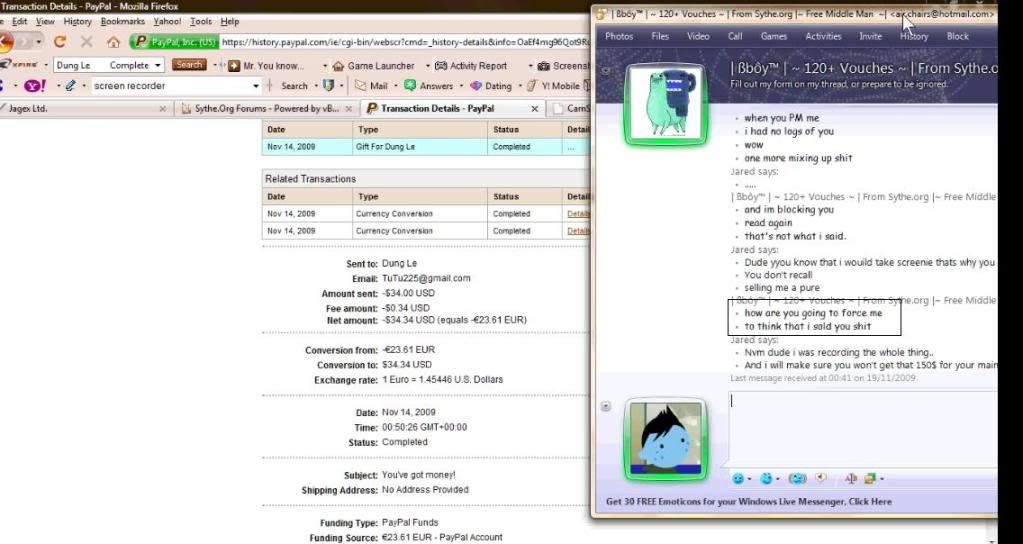Collapse the contact display picture arrow
This screenshot has height=544, width=1023.
point(606,70)
